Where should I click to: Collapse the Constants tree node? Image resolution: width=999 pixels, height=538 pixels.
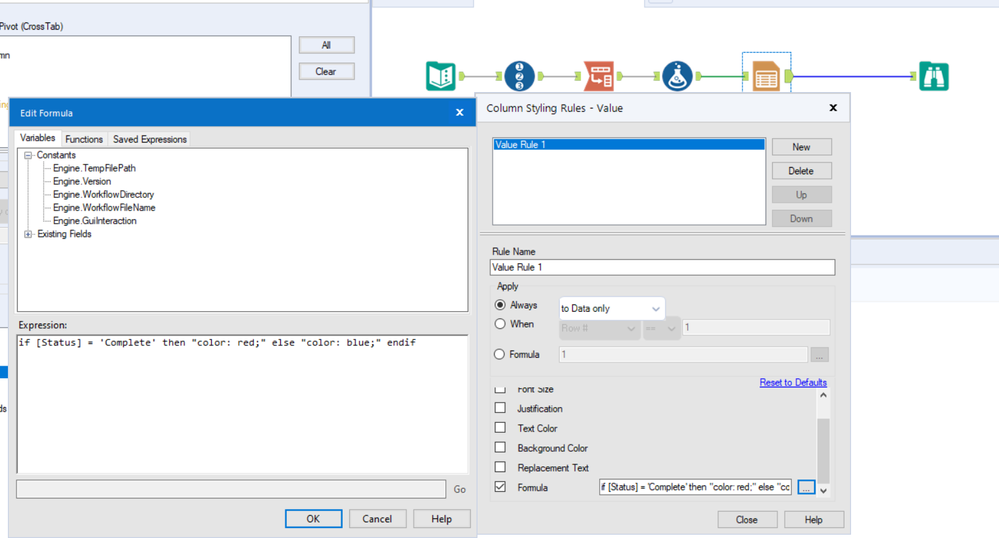(28, 155)
